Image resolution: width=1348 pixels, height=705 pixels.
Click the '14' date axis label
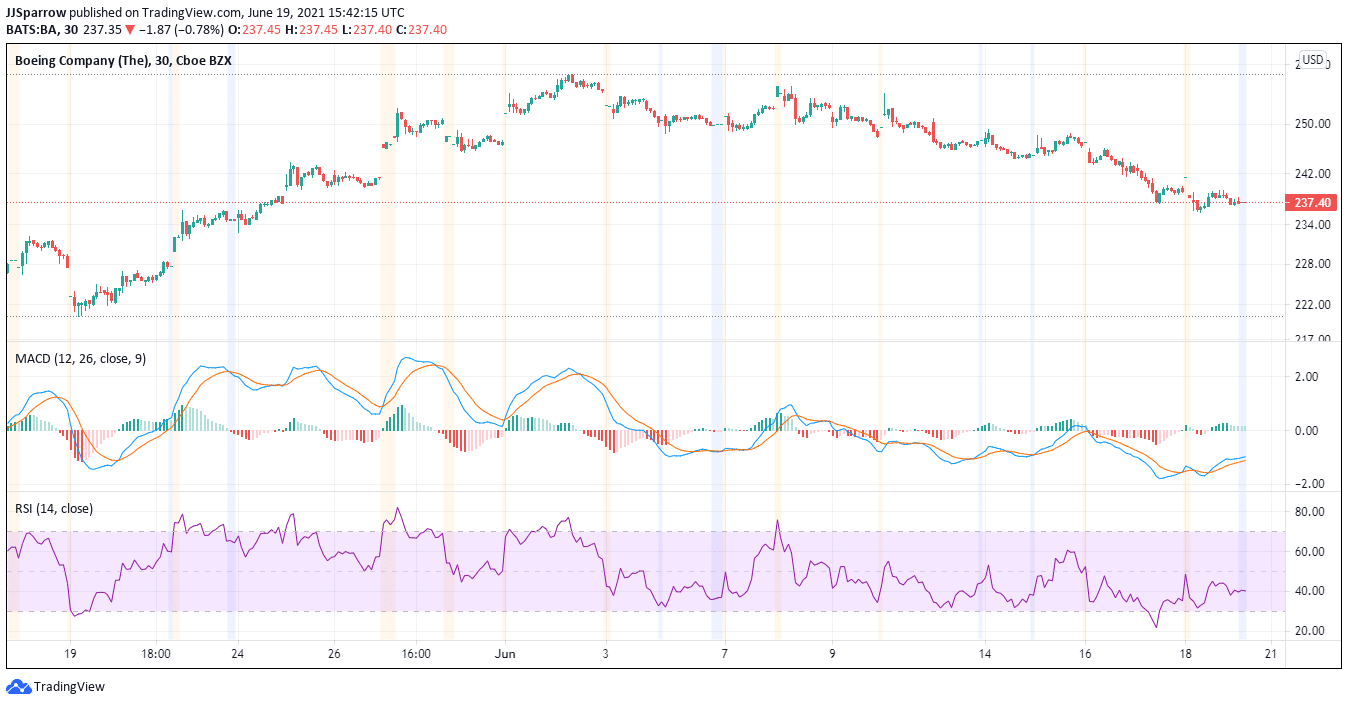tap(985, 654)
